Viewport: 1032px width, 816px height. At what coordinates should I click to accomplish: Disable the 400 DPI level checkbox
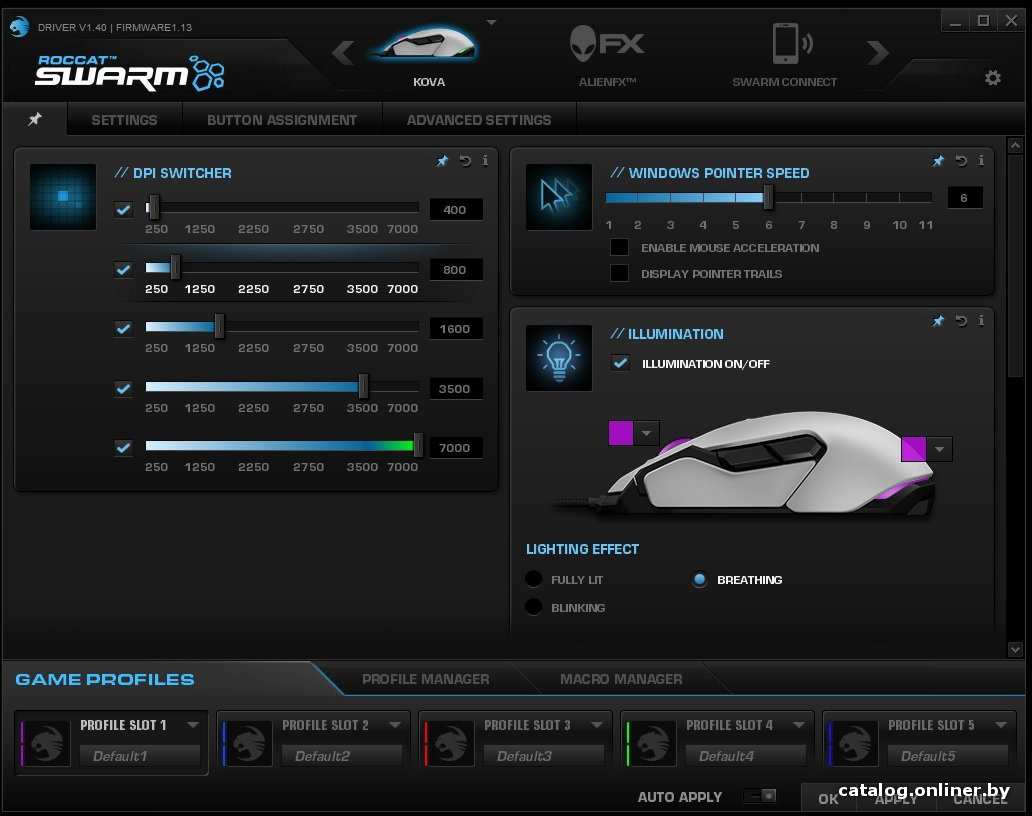pos(123,209)
